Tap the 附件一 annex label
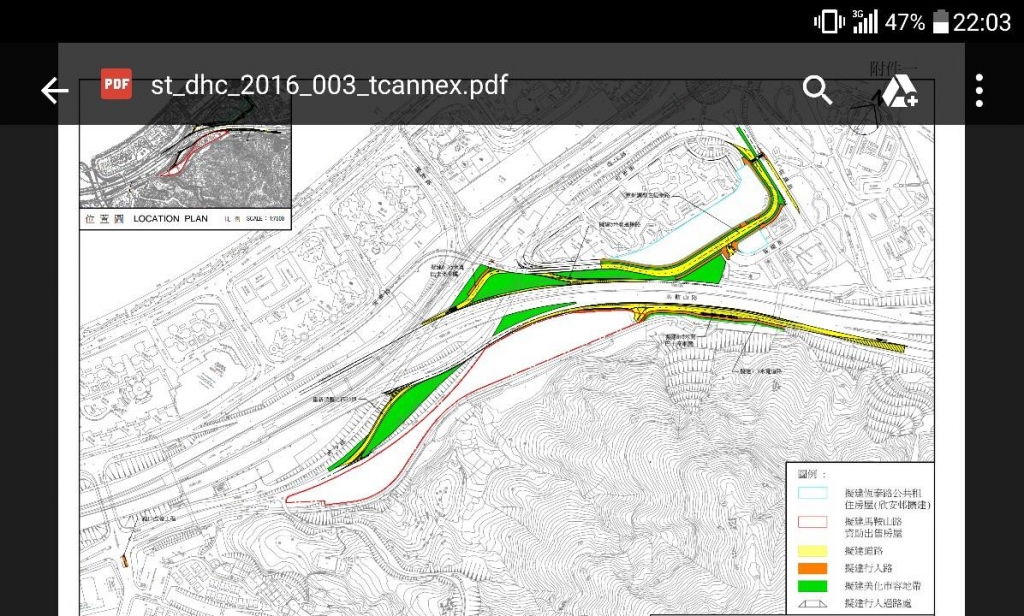 [x=893, y=69]
